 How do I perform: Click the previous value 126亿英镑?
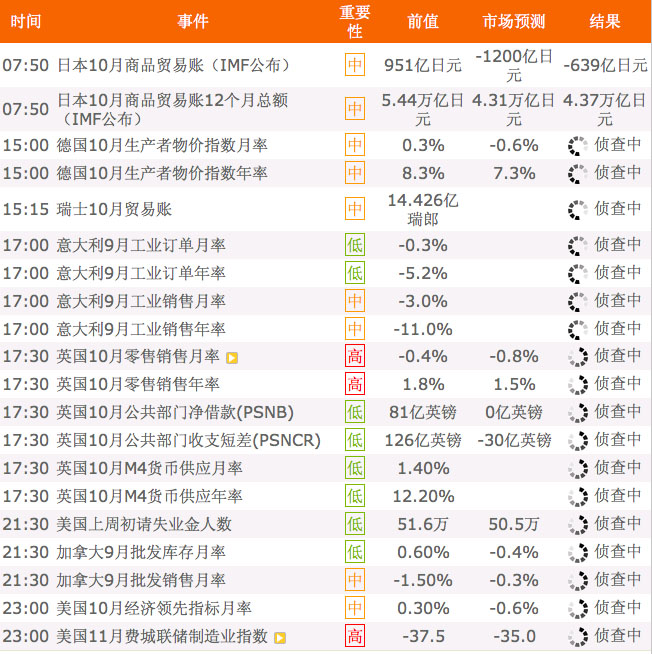[x=423, y=440]
